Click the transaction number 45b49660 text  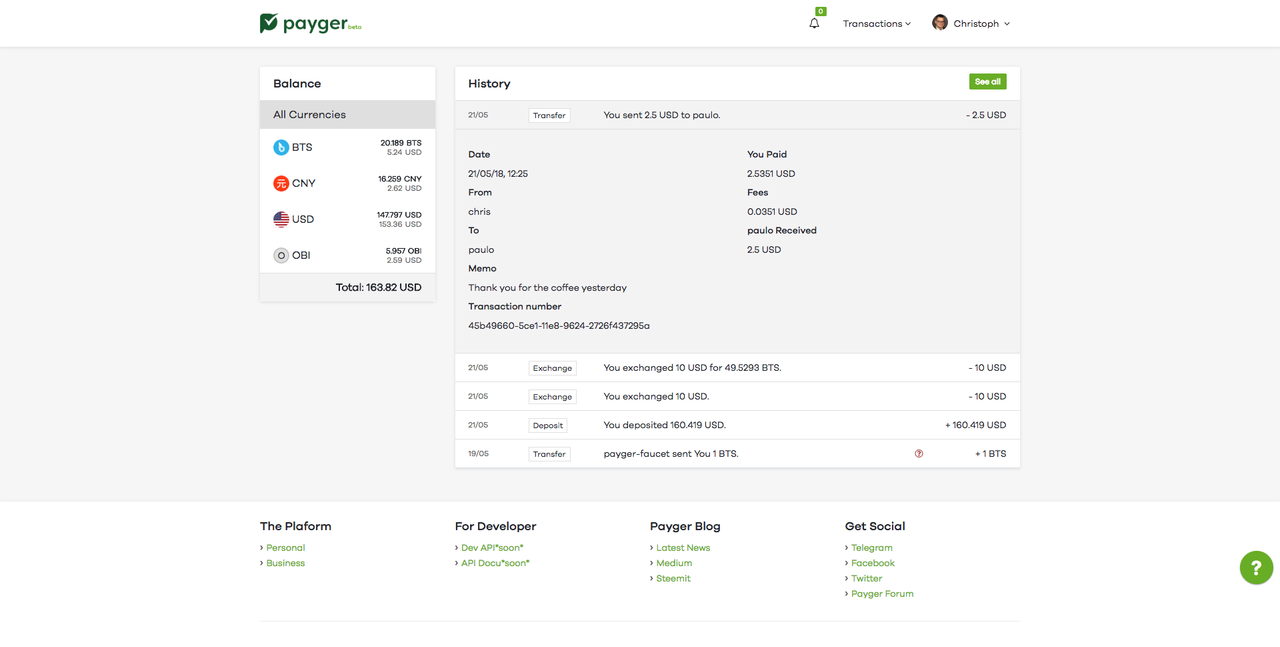click(x=559, y=326)
